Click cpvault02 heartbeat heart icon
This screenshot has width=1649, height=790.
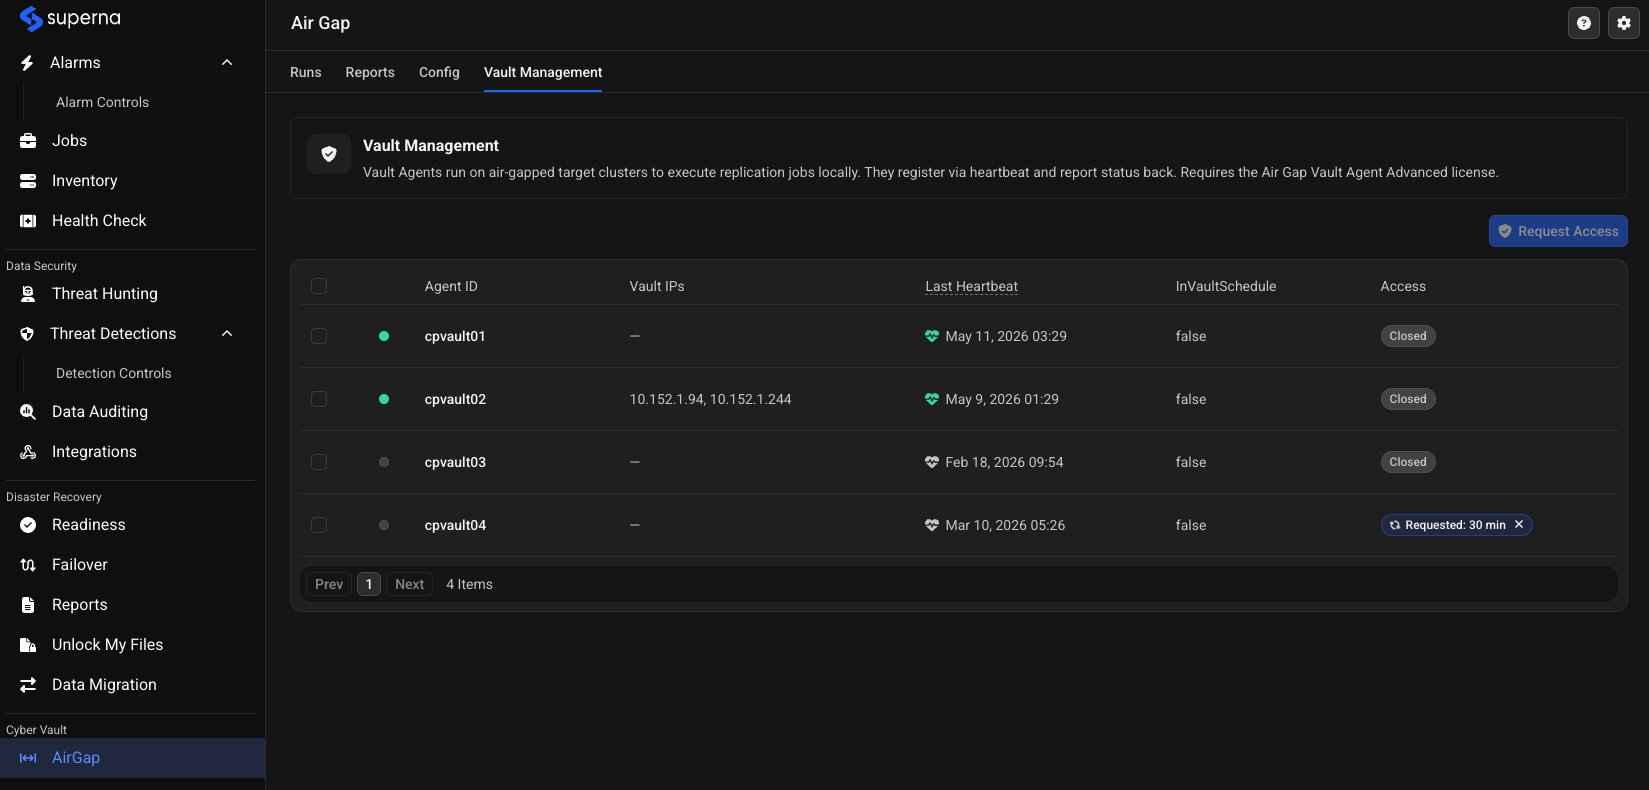(932, 399)
